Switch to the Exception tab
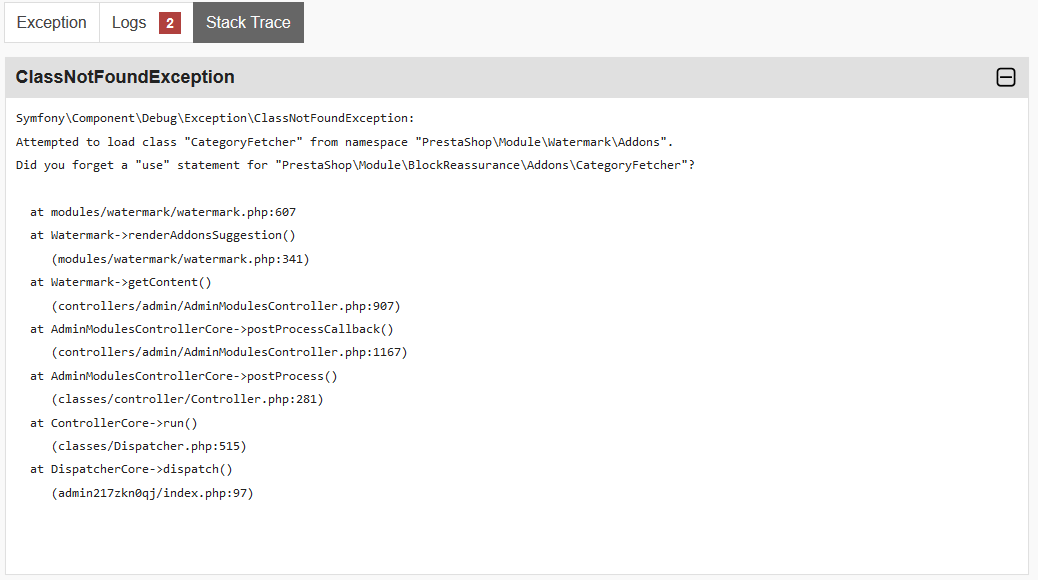Screen dimensions: 1038x580 [x=52, y=22]
